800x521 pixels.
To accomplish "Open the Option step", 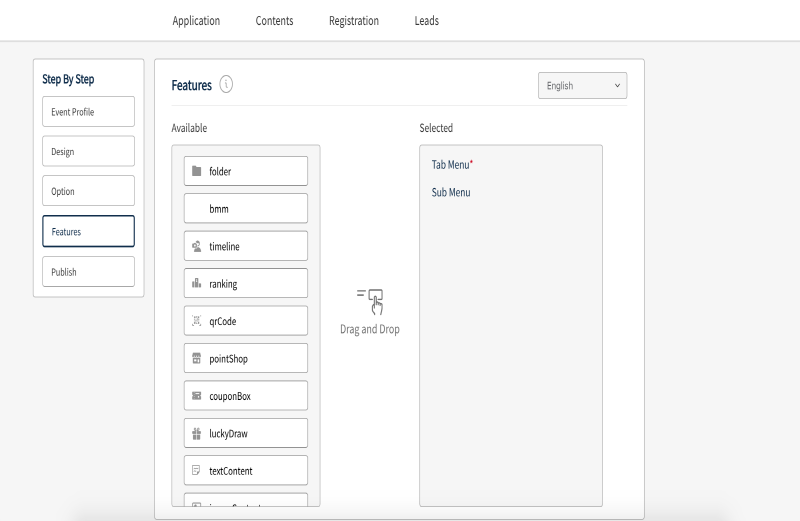I will [x=88, y=191].
